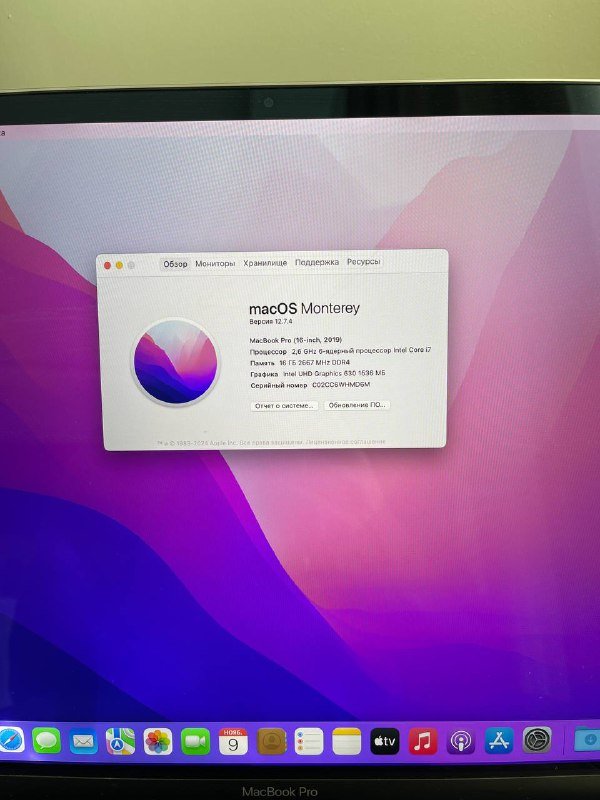Screen dimensions: 600x800
Task: Click the version text 12.7.4
Action: 271,321
